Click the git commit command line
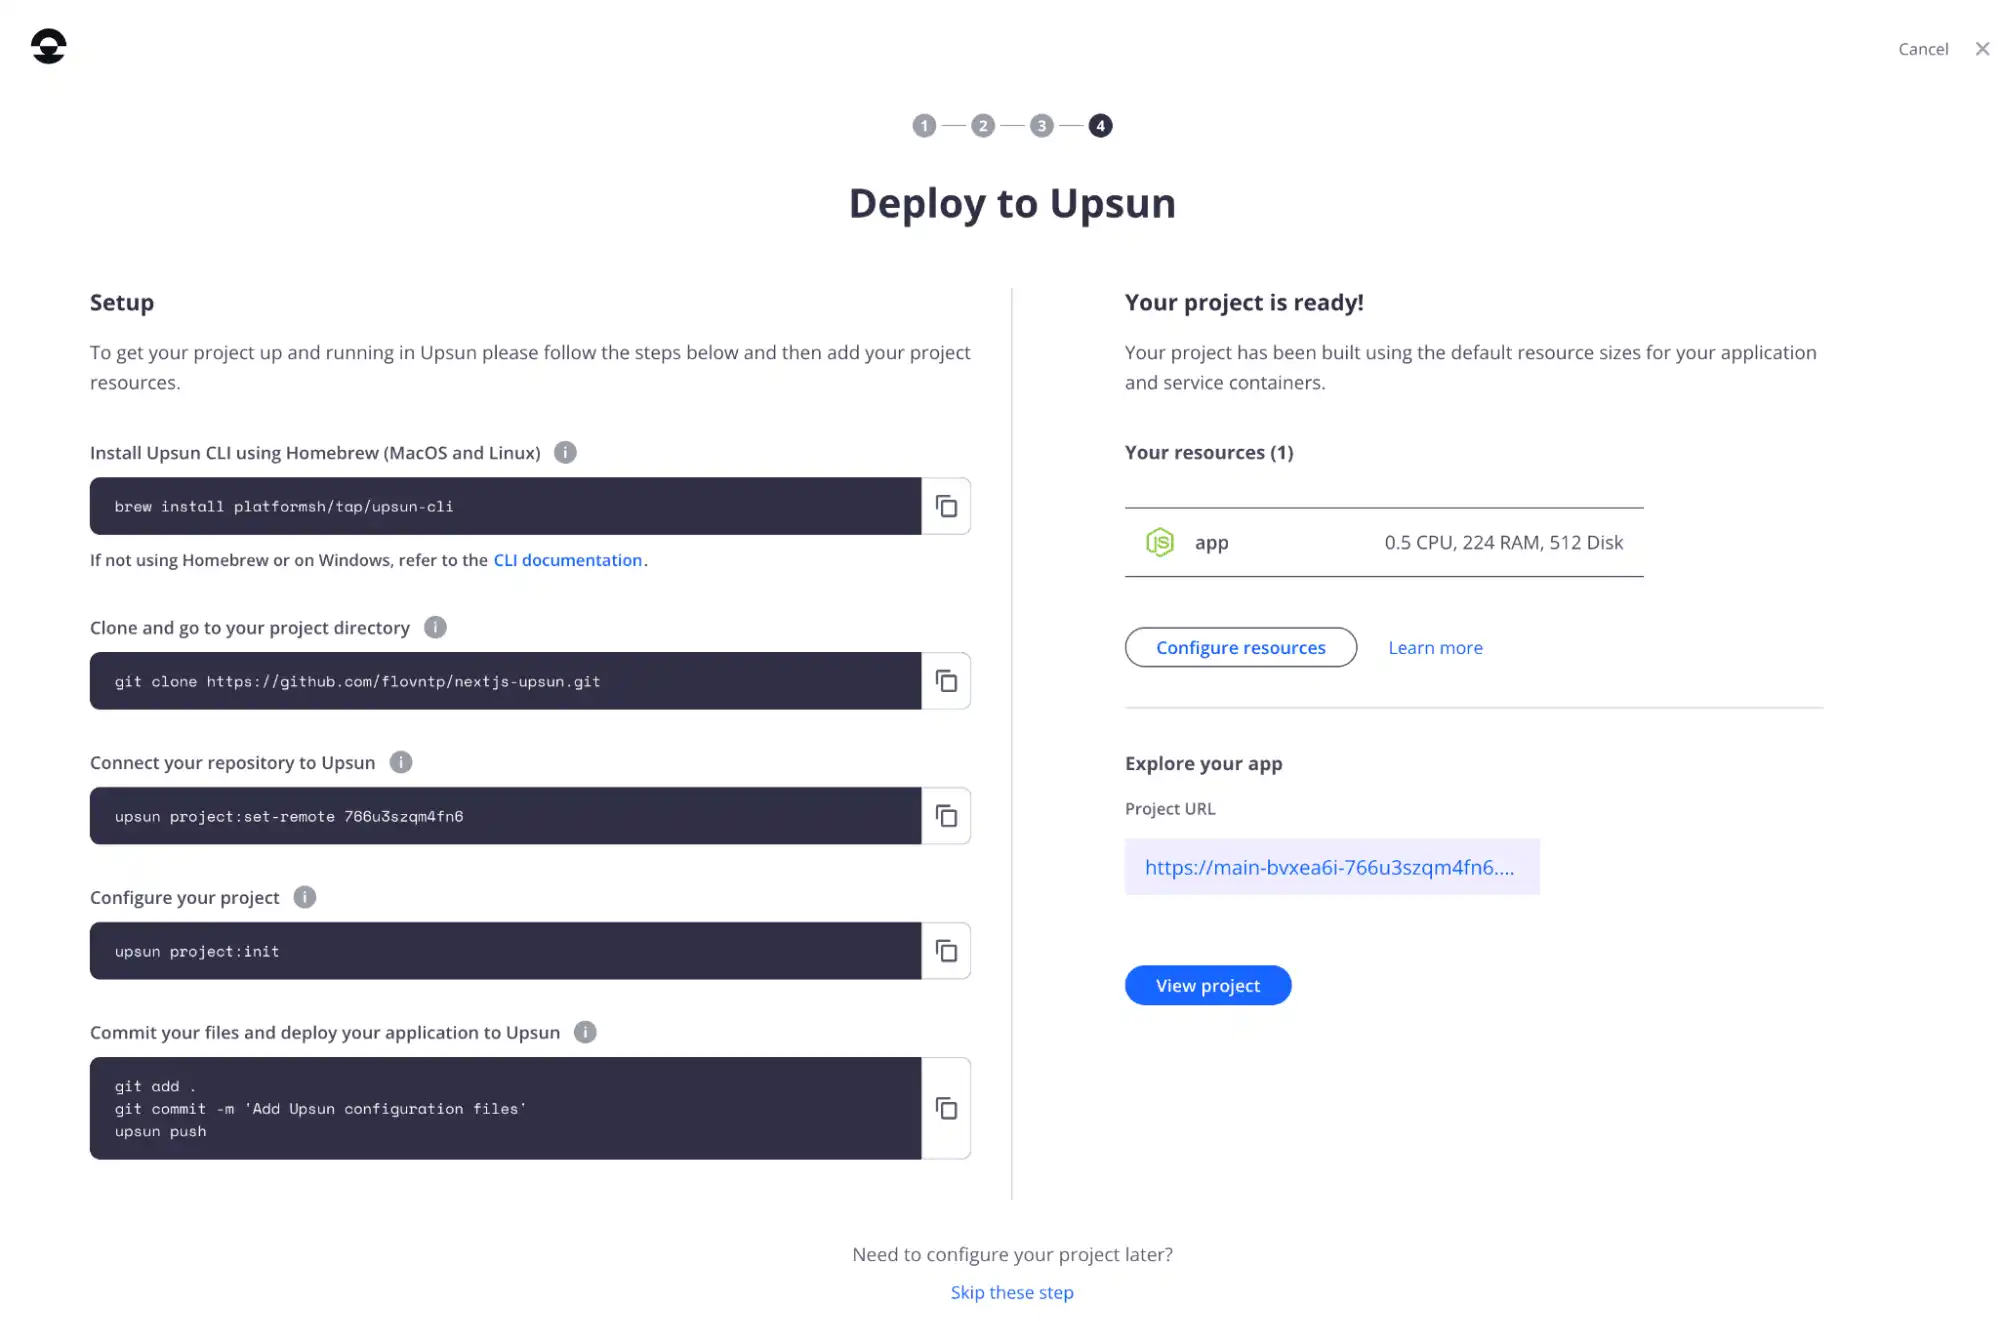The width and height of the screenshot is (1999, 1321). [320, 1109]
